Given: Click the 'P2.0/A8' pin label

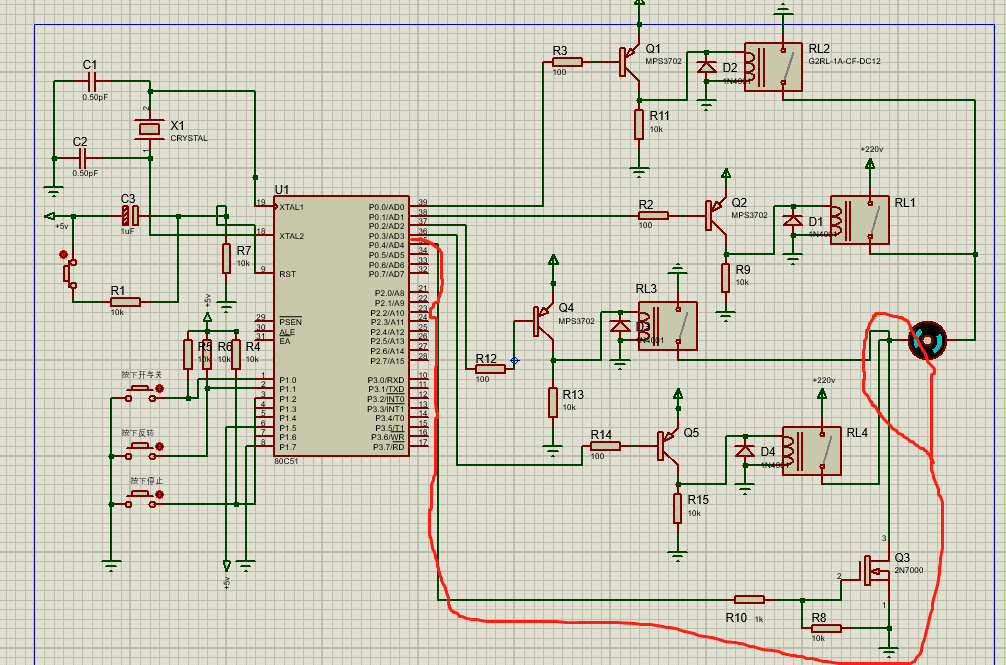Looking at the screenshot, I should [389, 294].
